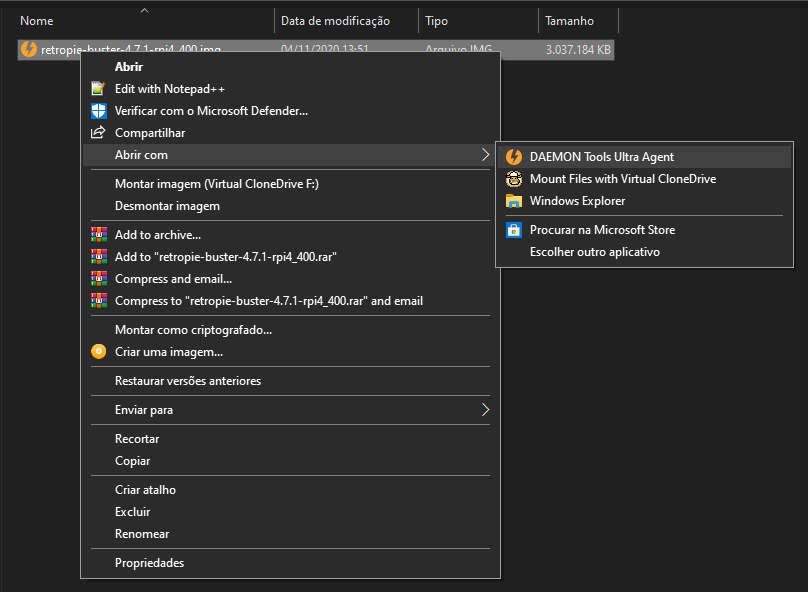
Task: Click the Windows Explorer folder icon
Action: pyautogui.click(x=514, y=201)
